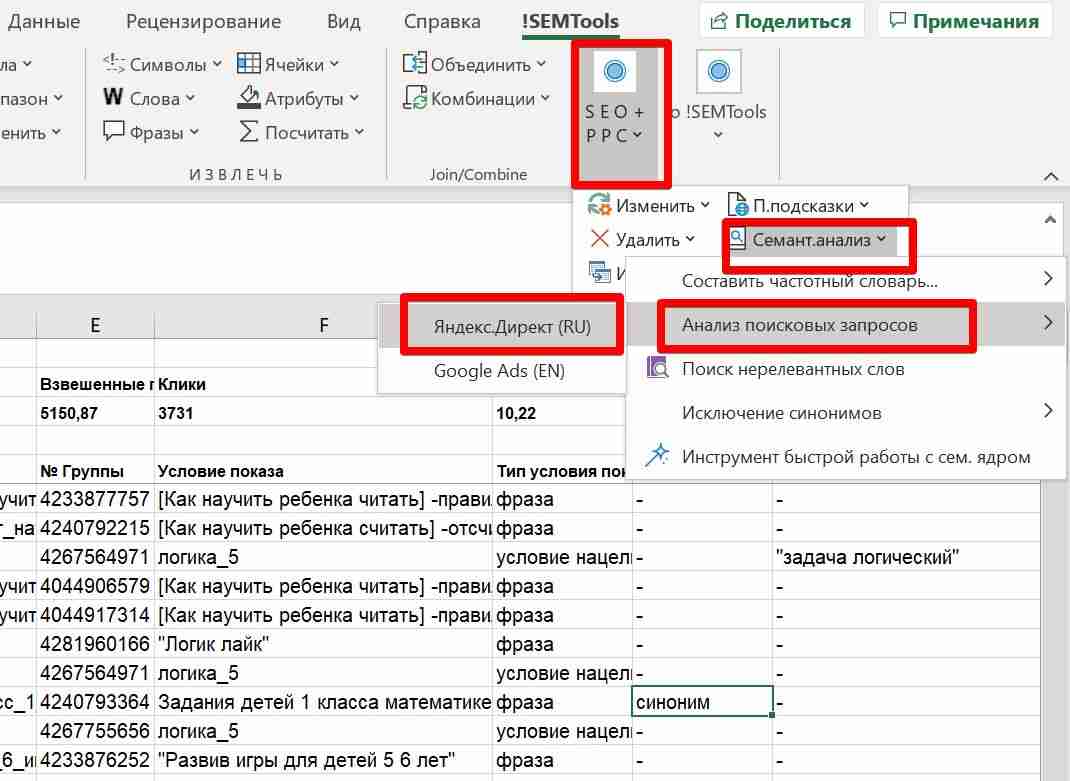The width and height of the screenshot is (1070, 781).
Task: Open the Комбинации tool
Action: [476, 99]
